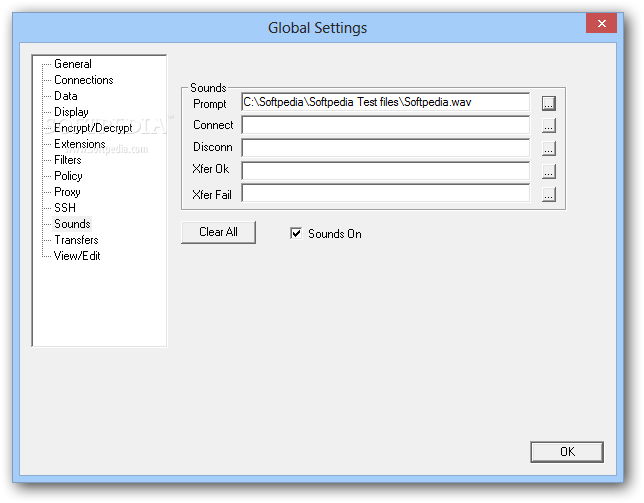Image resolution: width=644 pixels, height=503 pixels.
Task: Open the Data settings page
Action: [x=66, y=96]
